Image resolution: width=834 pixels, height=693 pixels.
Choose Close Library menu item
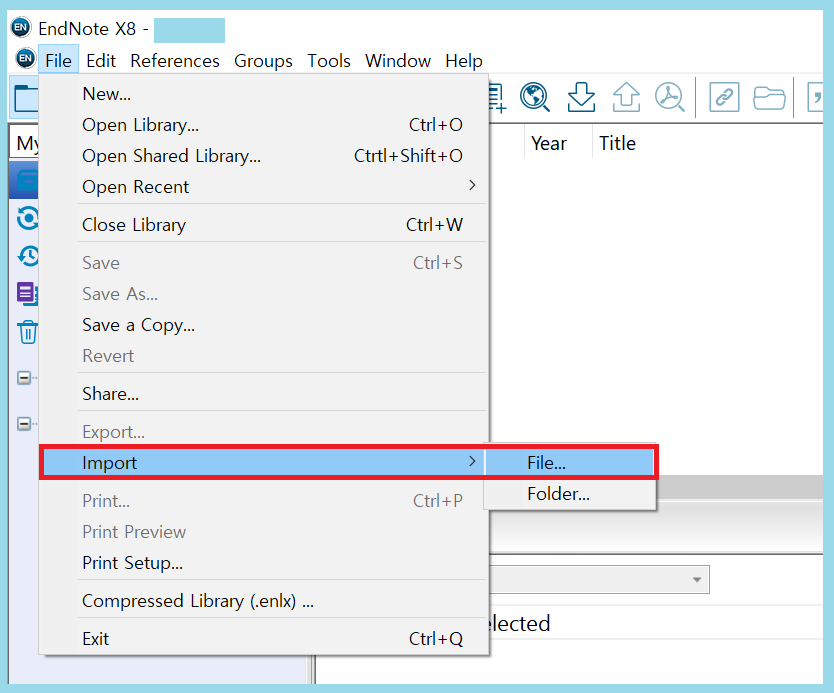click(264, 224)
